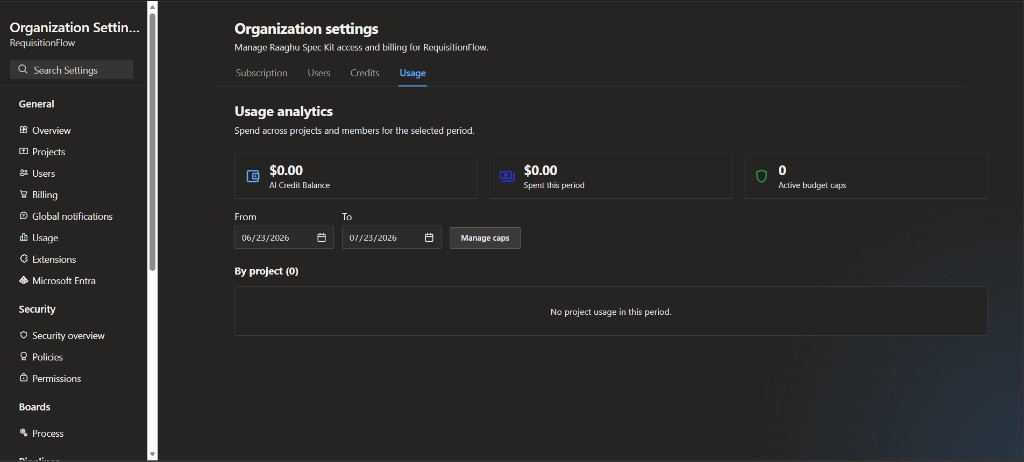Click the AI Credit Balance wallet icon

pos(253,176)
